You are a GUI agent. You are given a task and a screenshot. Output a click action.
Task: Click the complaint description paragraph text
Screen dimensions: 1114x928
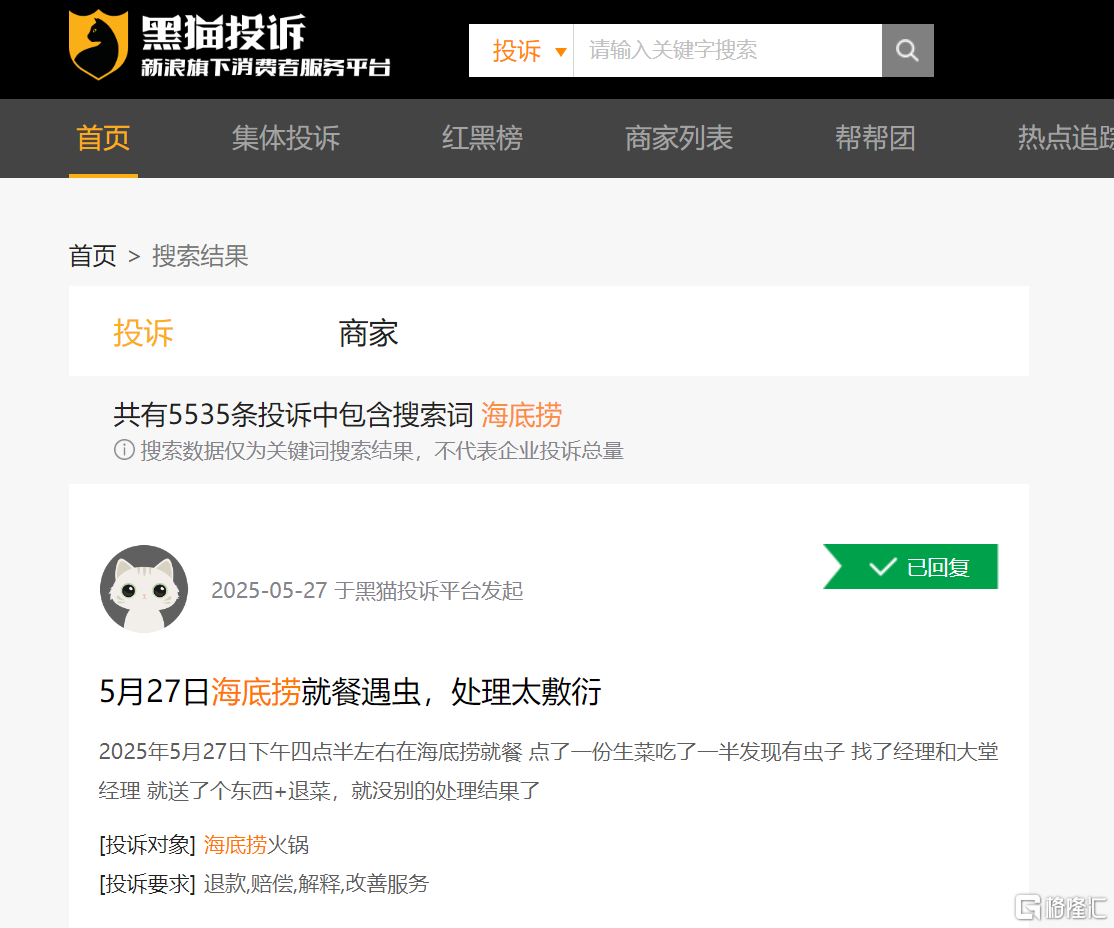point(548,770)
